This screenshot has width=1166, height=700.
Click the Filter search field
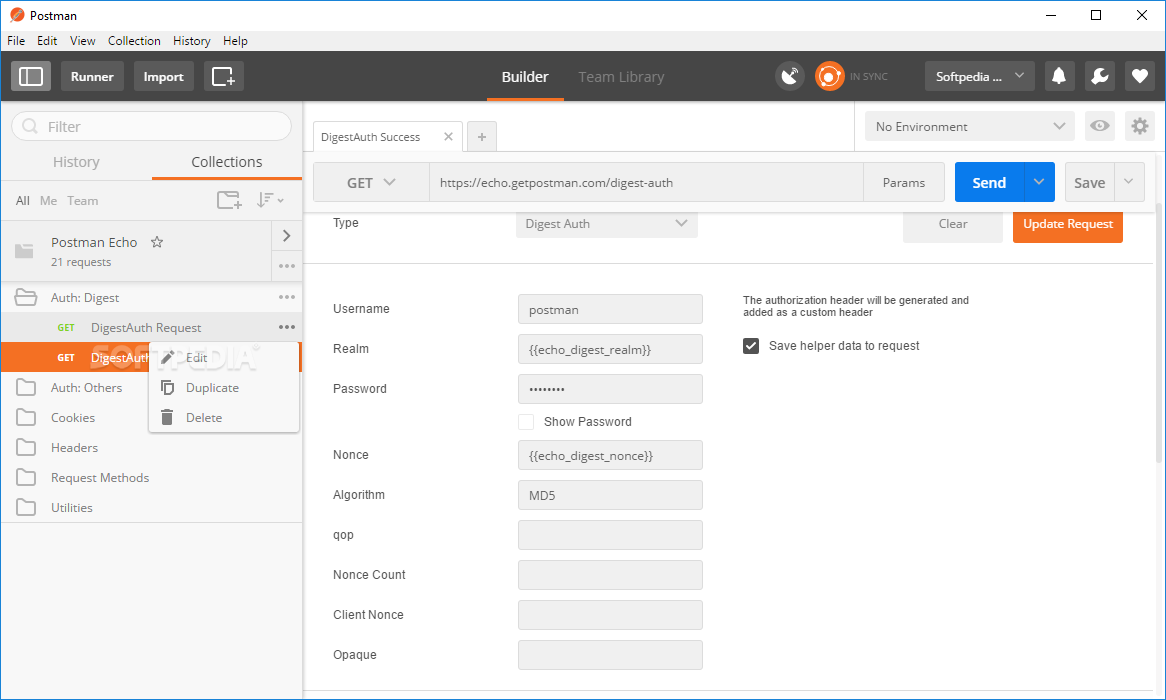(x=152, y=126)
